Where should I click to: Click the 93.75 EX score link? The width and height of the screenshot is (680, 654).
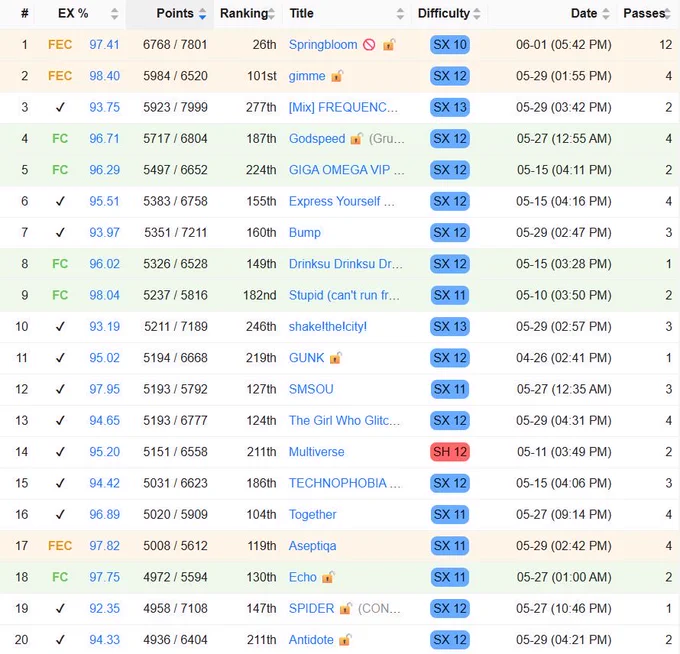pyautogui.click(x=104, y=107)
